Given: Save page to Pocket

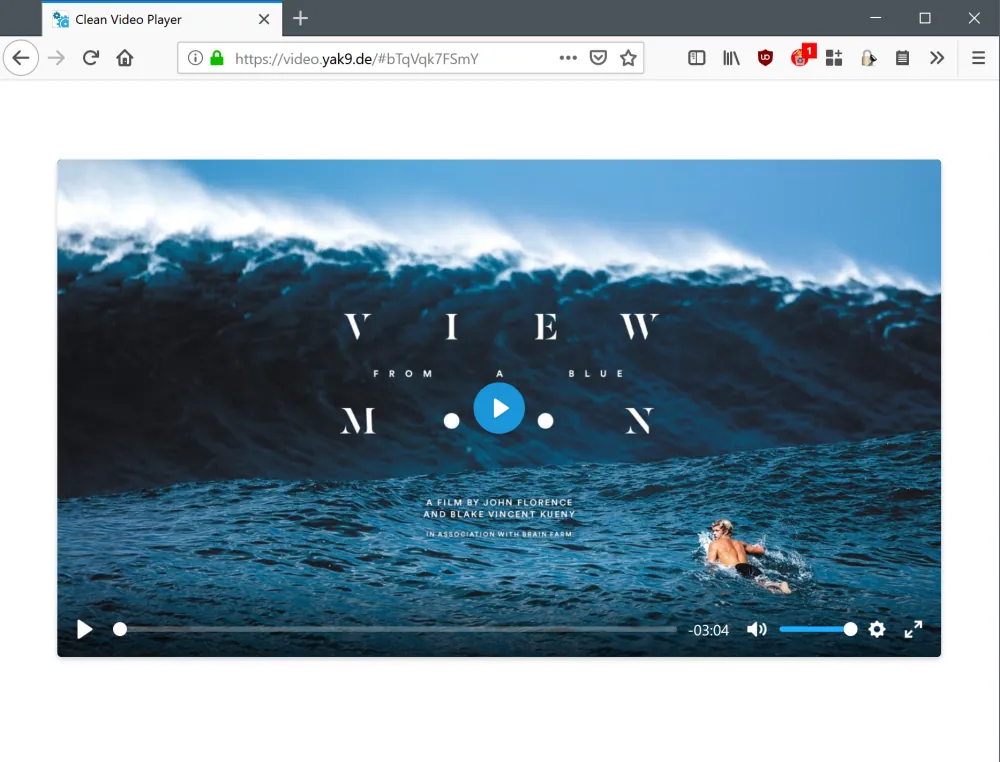Looking at the screenshot, I should pos(598,58).
